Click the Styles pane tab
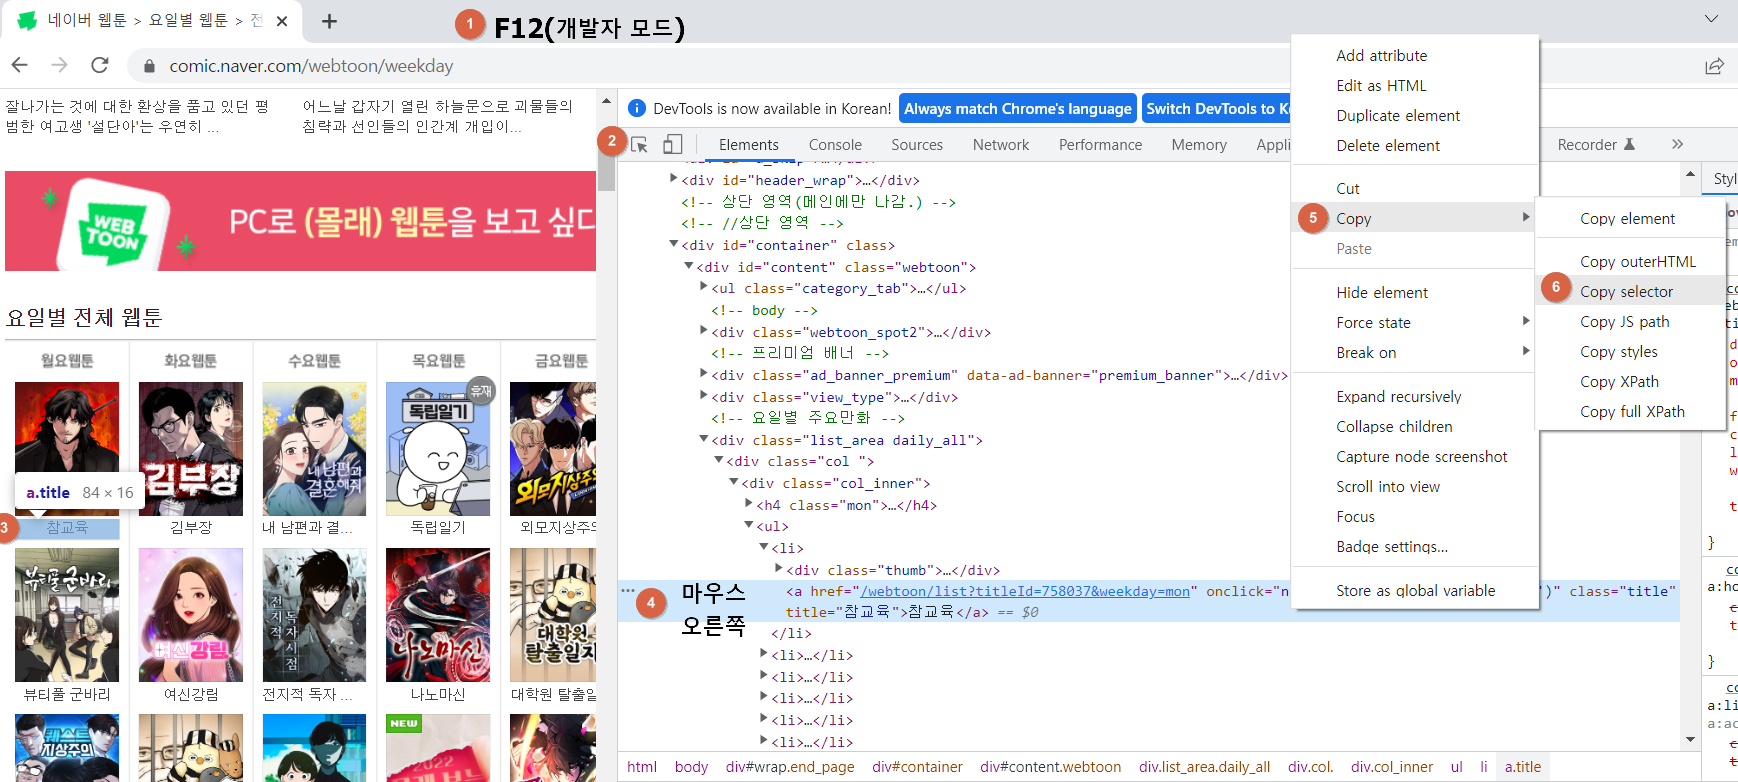The width and height of the screenshot is (1738, 782). coord(1724,178)
